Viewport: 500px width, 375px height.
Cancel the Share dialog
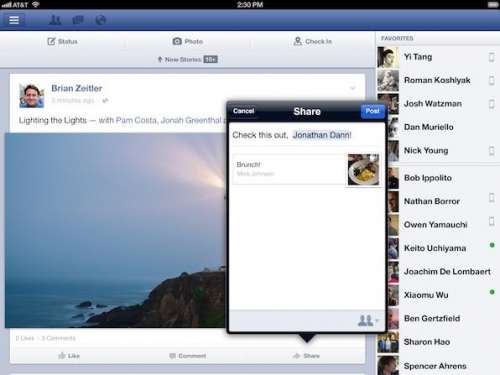tap(244, 111)
